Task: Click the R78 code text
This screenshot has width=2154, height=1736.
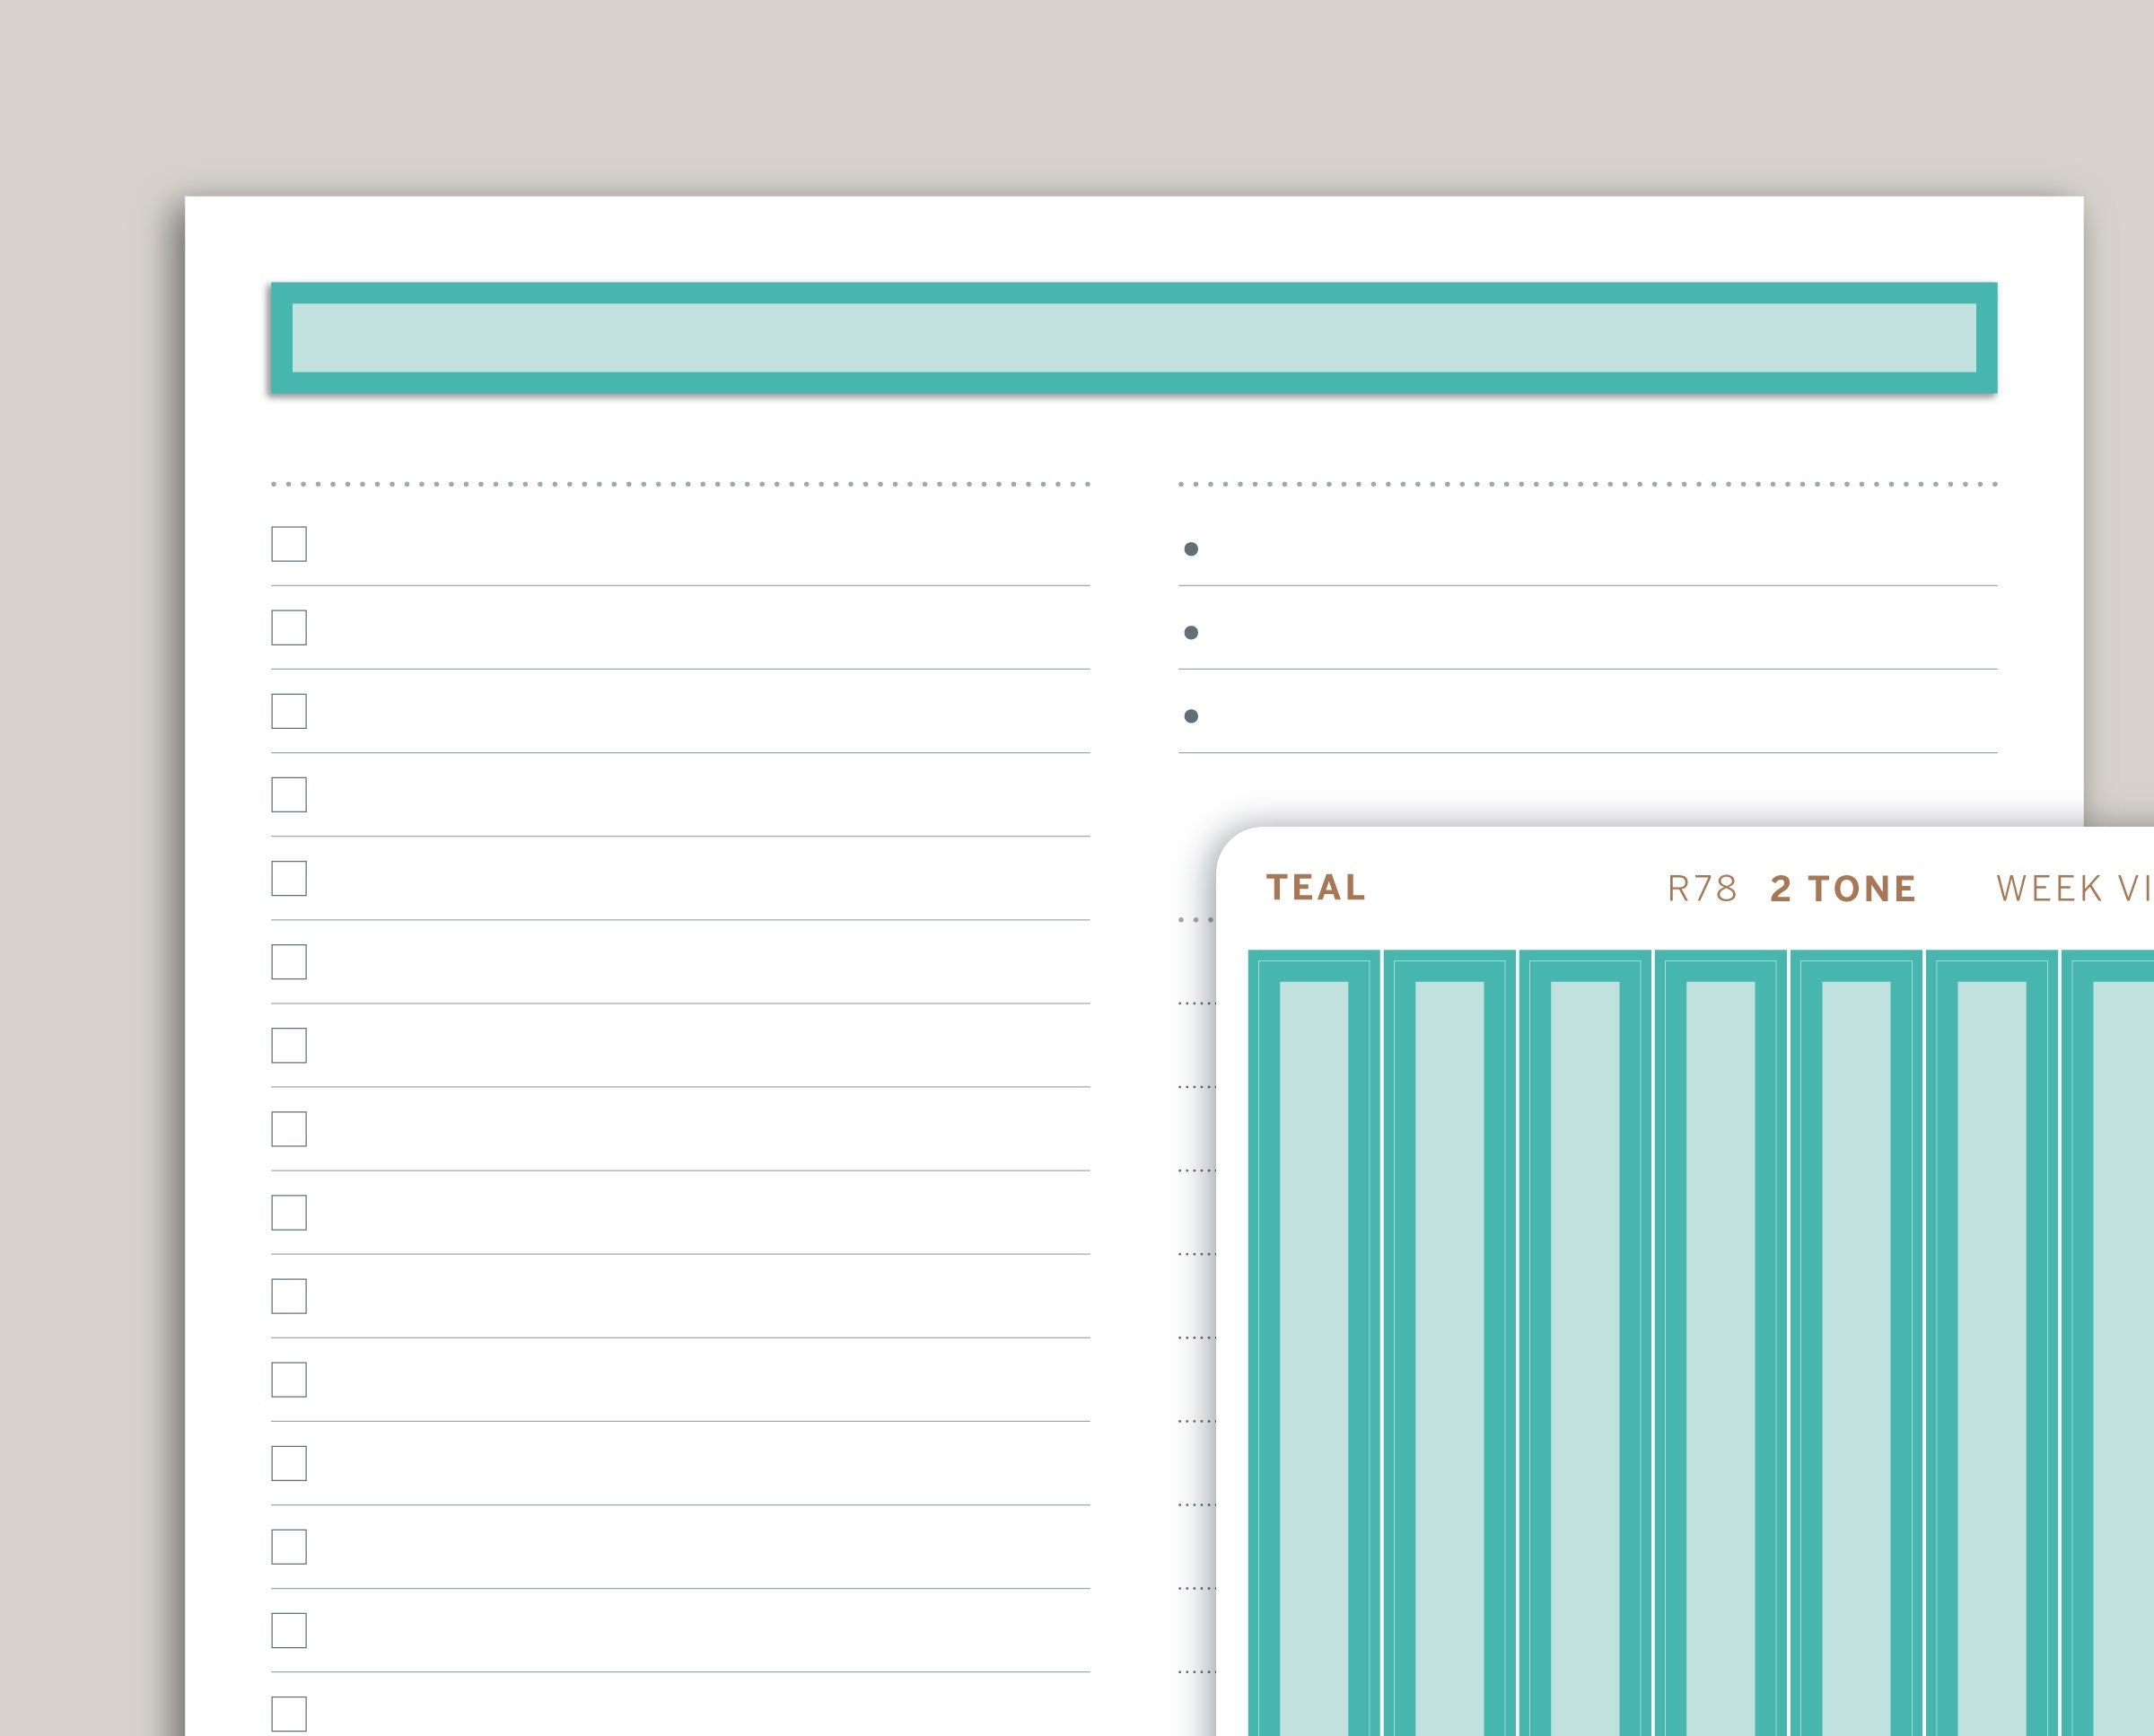Action: pos(1702,889)
